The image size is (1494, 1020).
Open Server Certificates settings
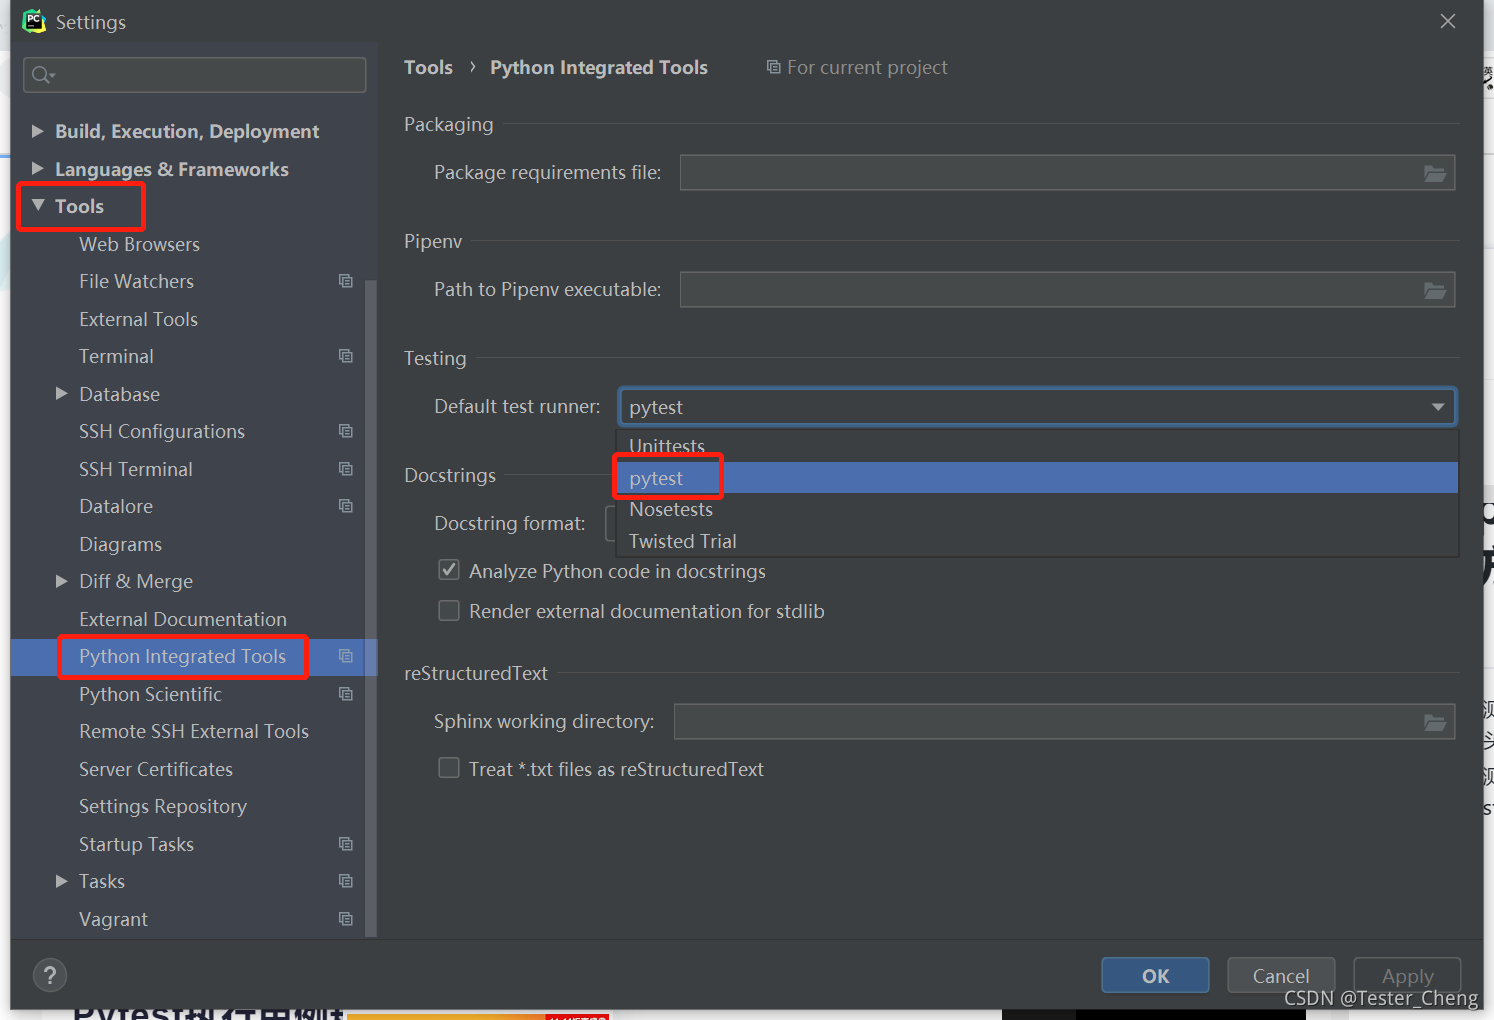point(156,769)
